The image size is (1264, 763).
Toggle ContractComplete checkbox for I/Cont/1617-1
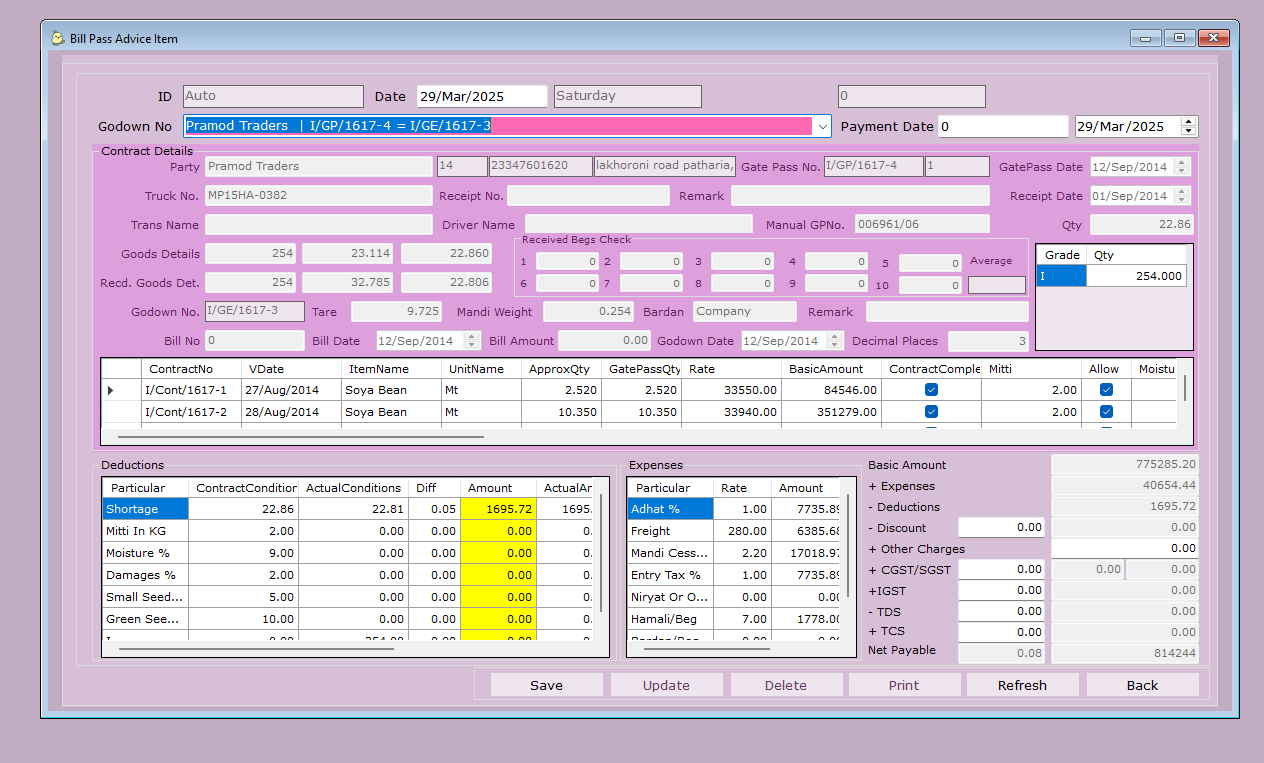(x=931, y=390)
